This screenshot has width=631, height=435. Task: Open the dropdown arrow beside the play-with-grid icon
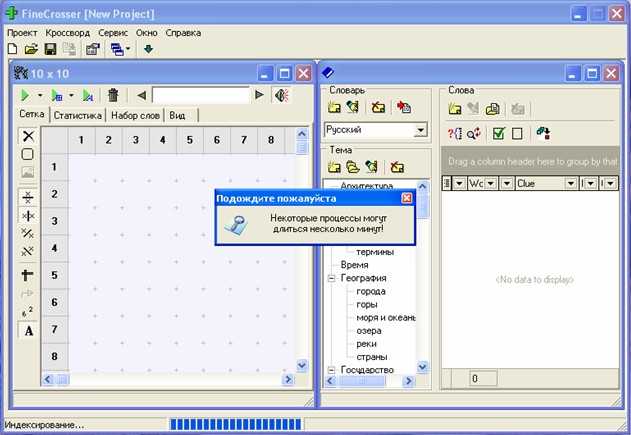tap(71, 95)
